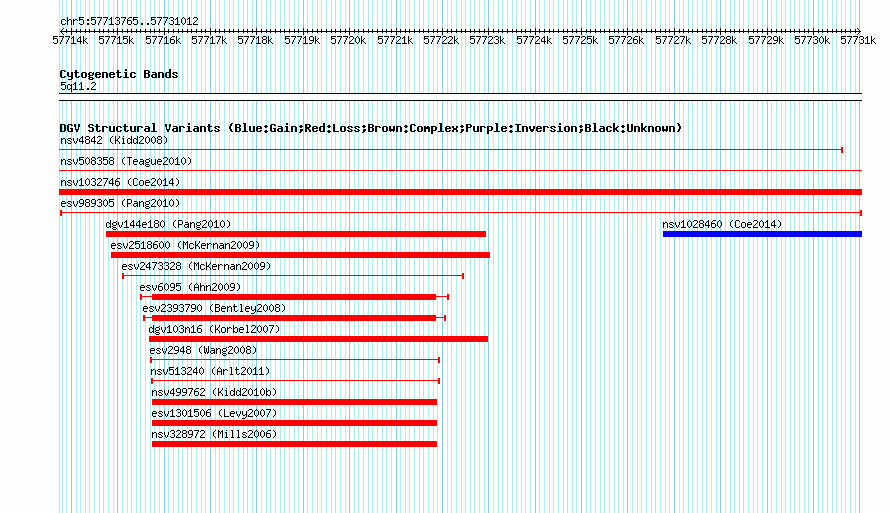Open nsv513240 (Arlt2011) label
890x513 pixels.
tap(210, 371)
